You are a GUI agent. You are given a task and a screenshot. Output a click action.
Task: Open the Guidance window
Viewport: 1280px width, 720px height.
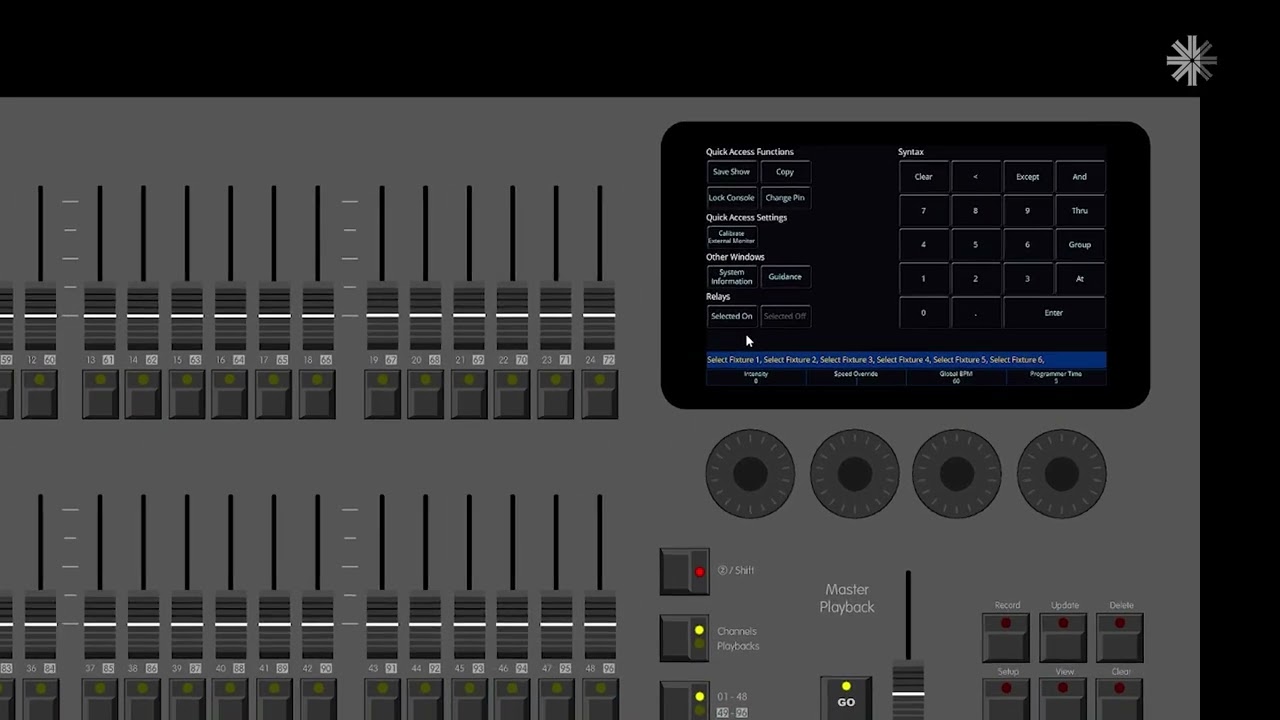click(x=785, y=277)
